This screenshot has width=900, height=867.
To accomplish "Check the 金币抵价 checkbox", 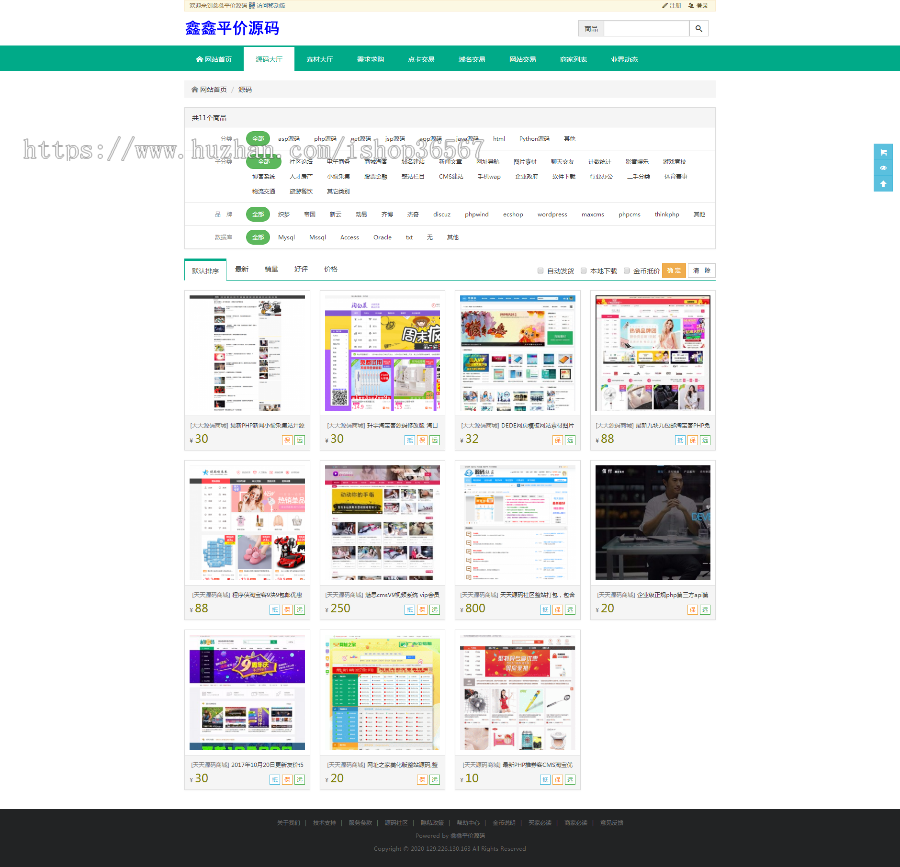I will [x=627, y=270].
